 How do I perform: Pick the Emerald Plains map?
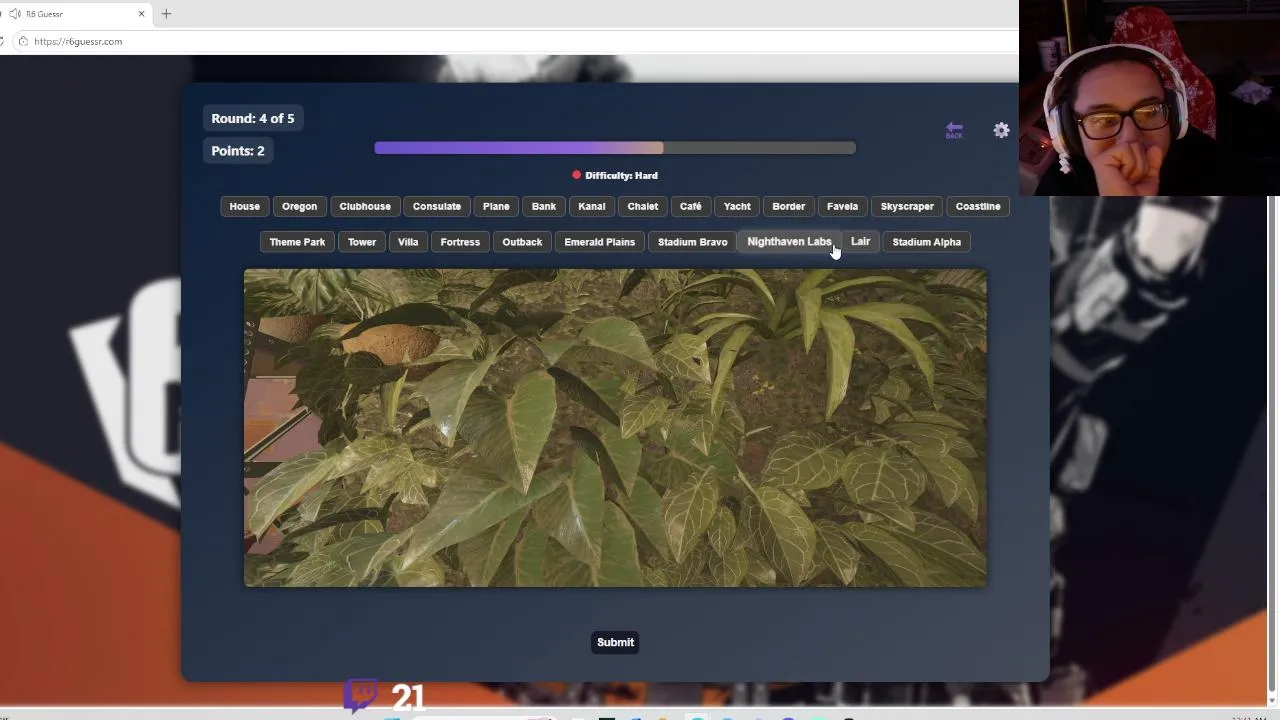pos(600,242)
